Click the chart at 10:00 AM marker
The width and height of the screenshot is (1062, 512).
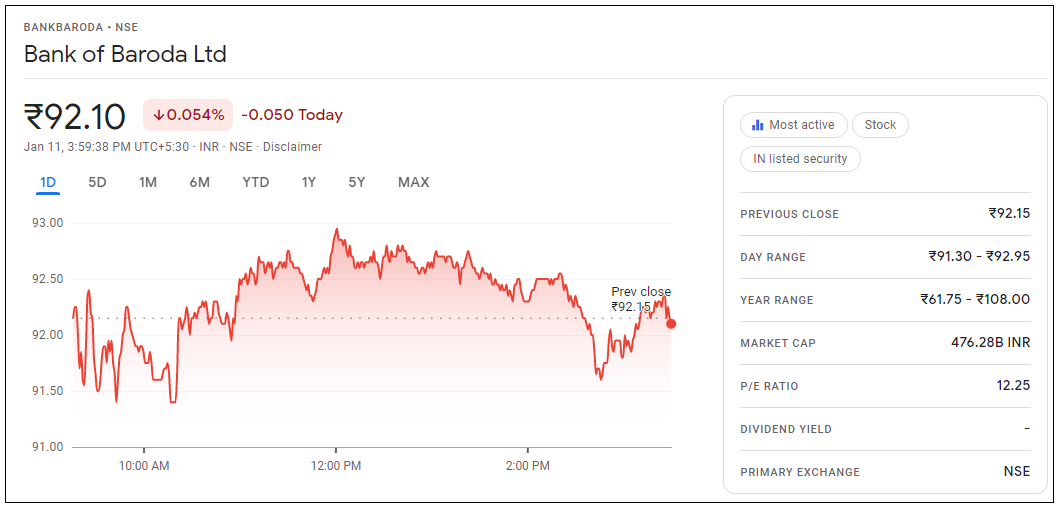coord(144,466)
